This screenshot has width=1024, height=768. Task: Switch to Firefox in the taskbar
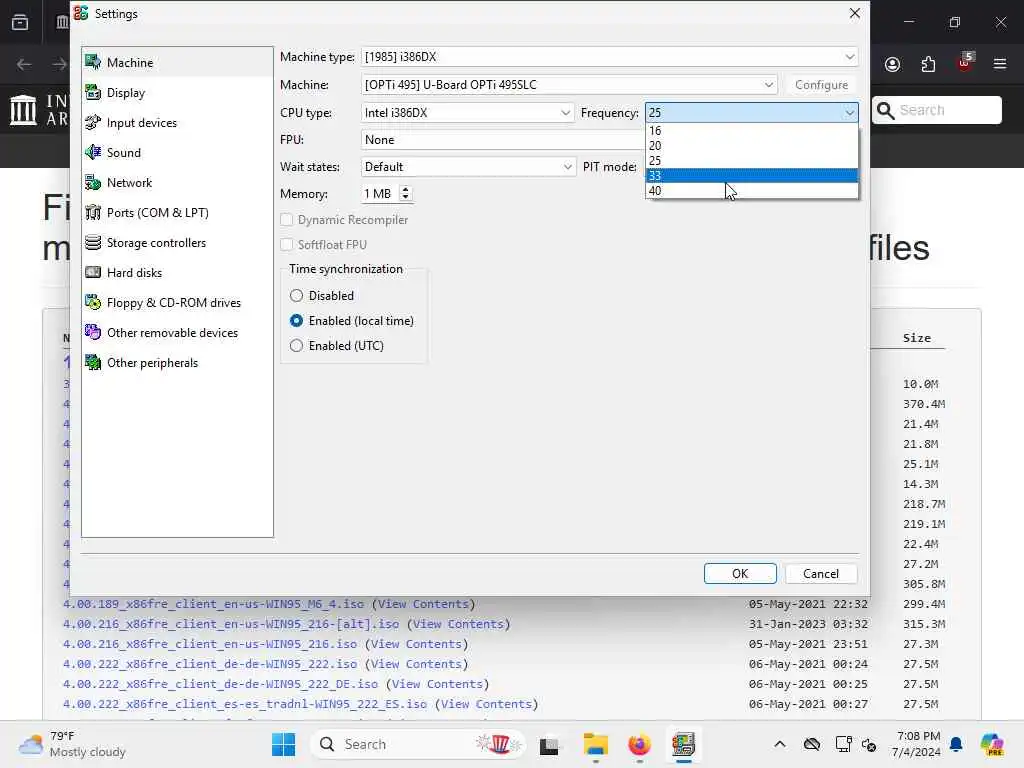(639, 744)
